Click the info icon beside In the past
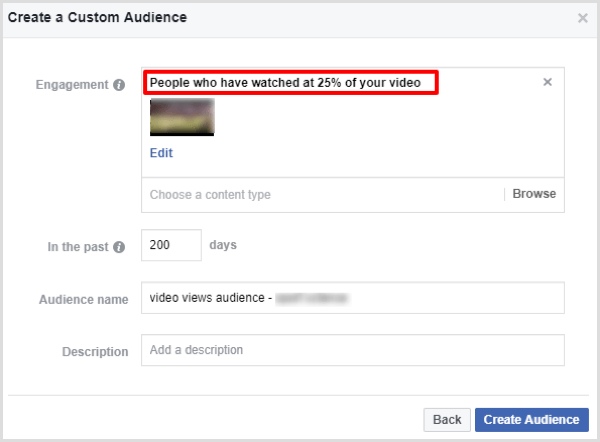This screenshot has width=600, height=442. click(x=119, y=247)
